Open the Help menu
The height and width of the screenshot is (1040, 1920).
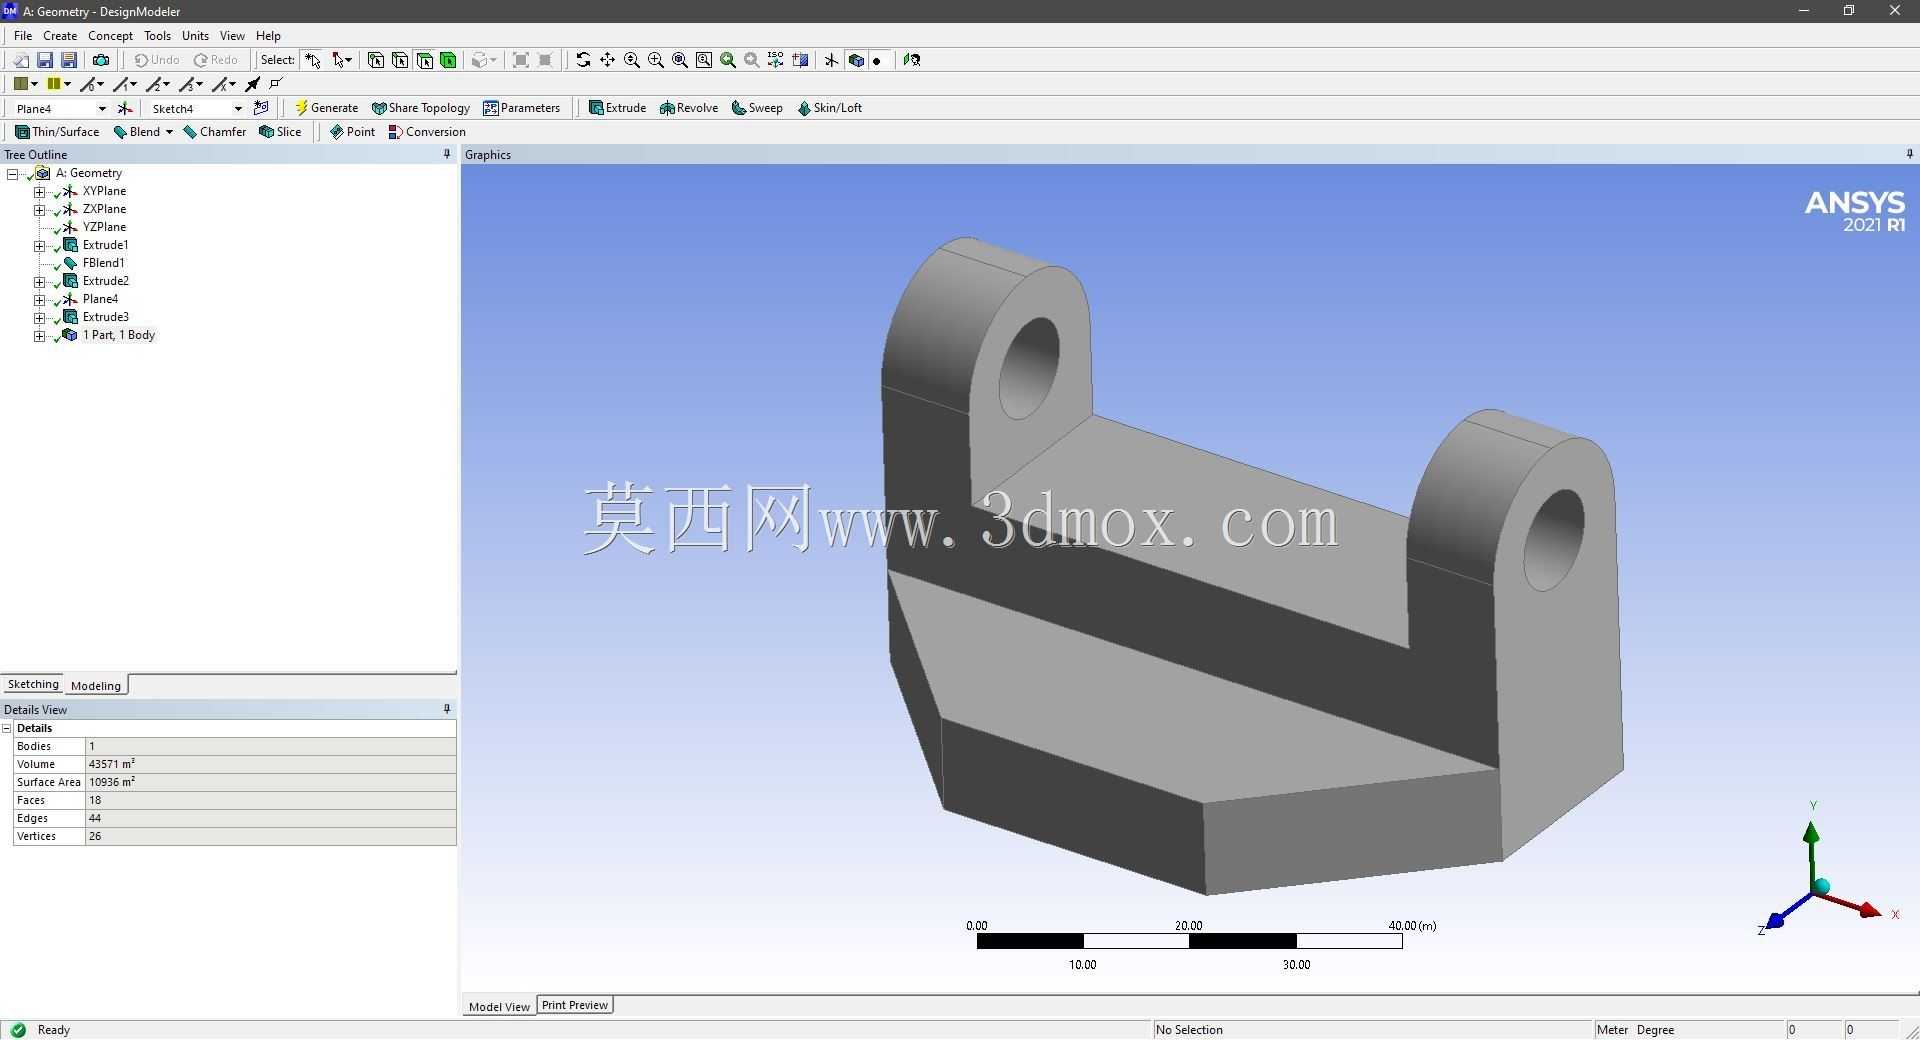point(268,35)
